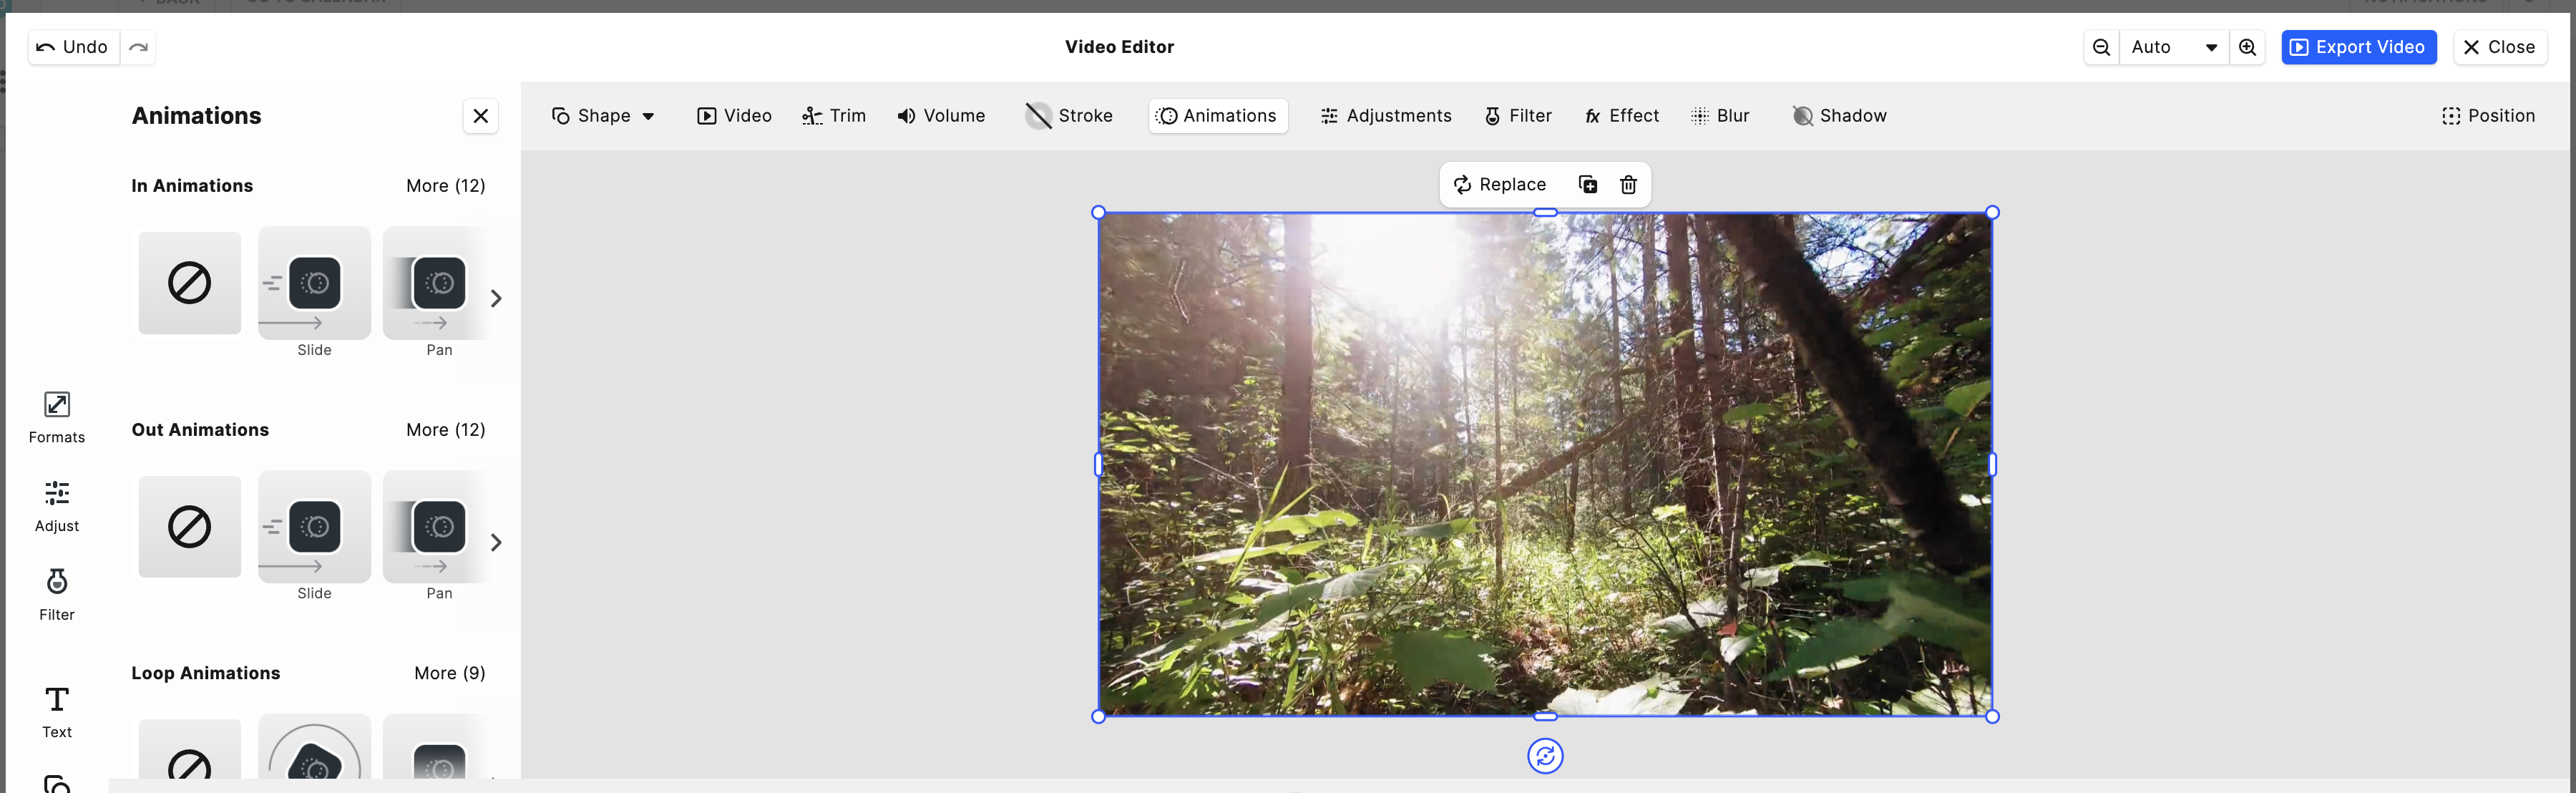
Task: Open Filter in the left sidebar
Action: 57,595
